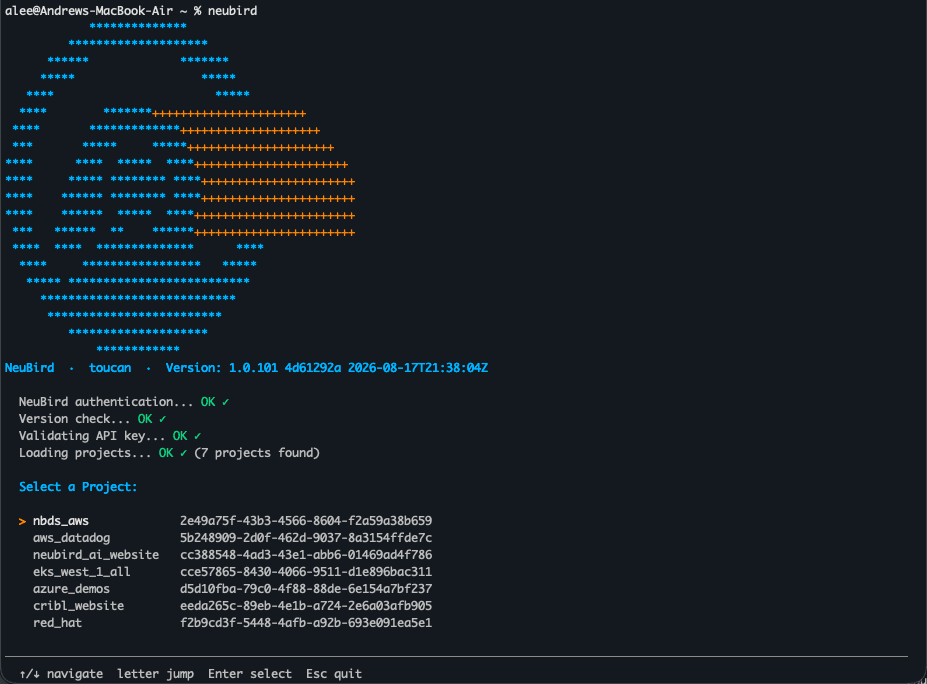The image size is (927, 684).
Task: Click the version string 1.0.101
Action: [253, 368]
